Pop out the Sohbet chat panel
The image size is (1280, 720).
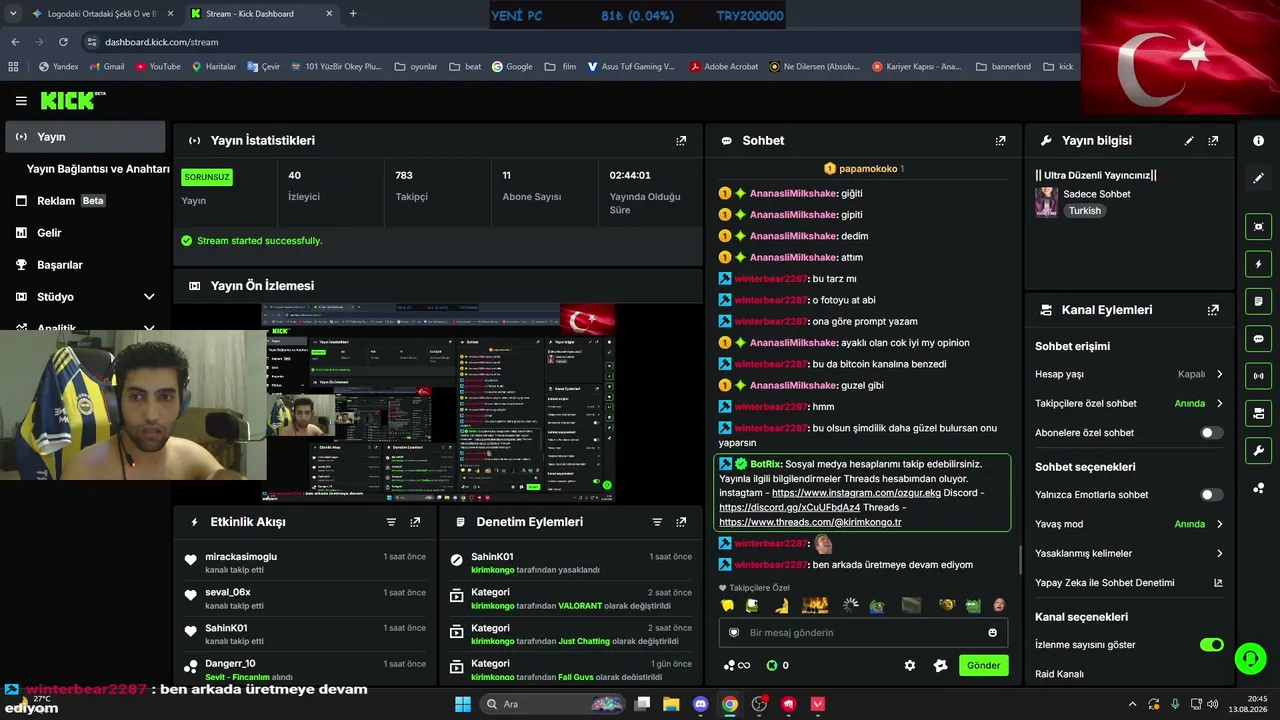pos(1000,141)
